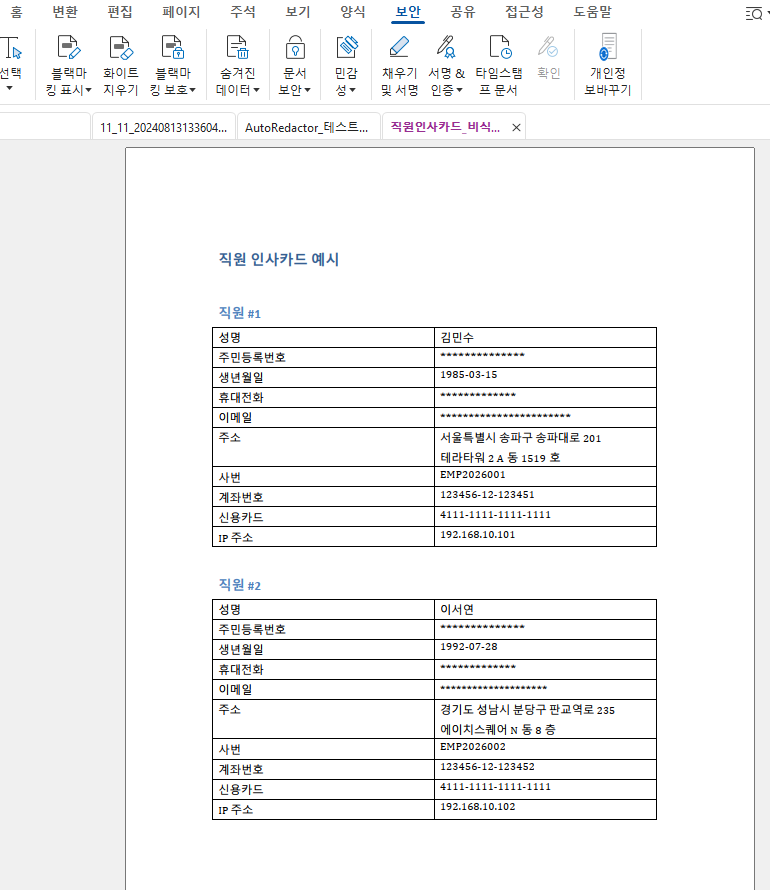Expand the 문서 보안 dropdown arrow
770x890 pixels.
pos(308,90)
